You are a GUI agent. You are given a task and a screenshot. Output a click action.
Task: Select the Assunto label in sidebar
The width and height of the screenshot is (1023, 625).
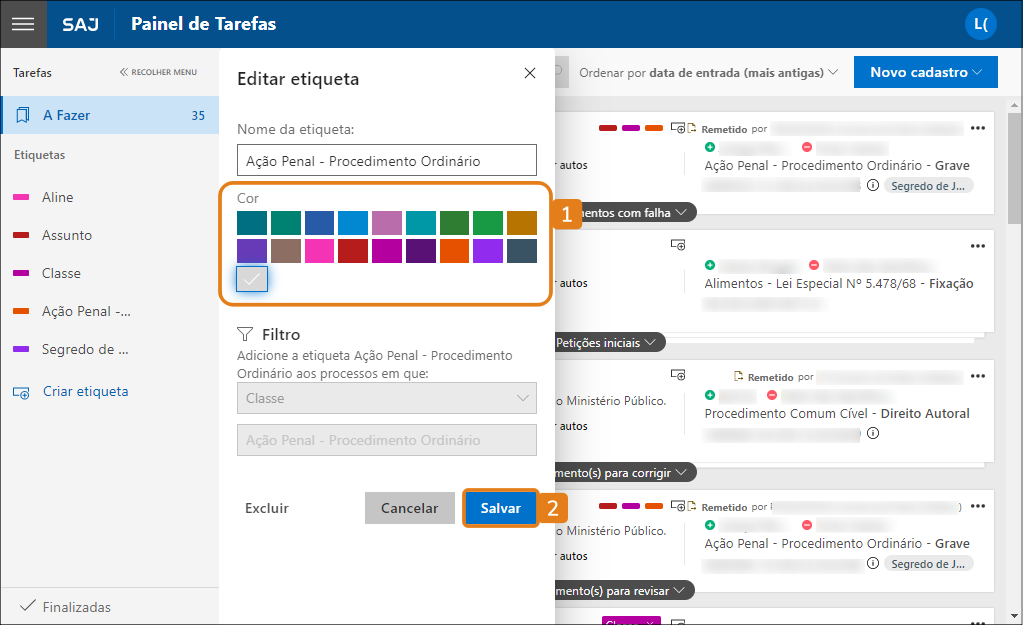pyautogui.click(x=67, y=235)
